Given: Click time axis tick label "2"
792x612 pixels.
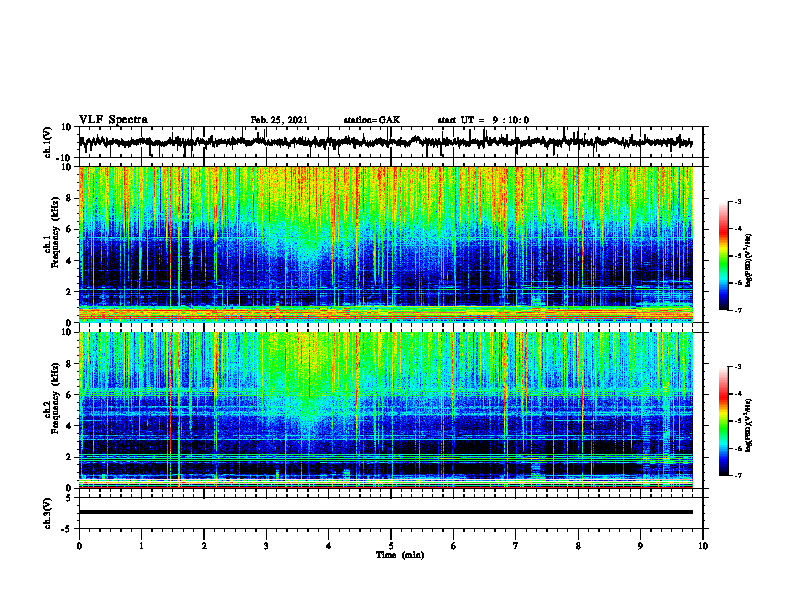Looking at the screenshot, I should pyautogui.click(x=204, y=546).
